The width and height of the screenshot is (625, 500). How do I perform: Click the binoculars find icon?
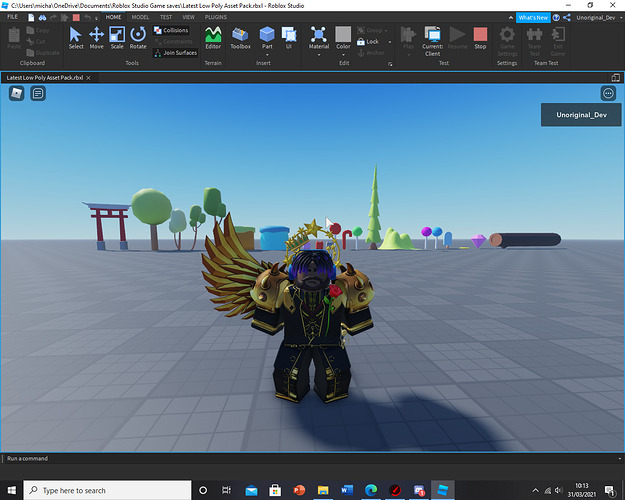(42, 17)
